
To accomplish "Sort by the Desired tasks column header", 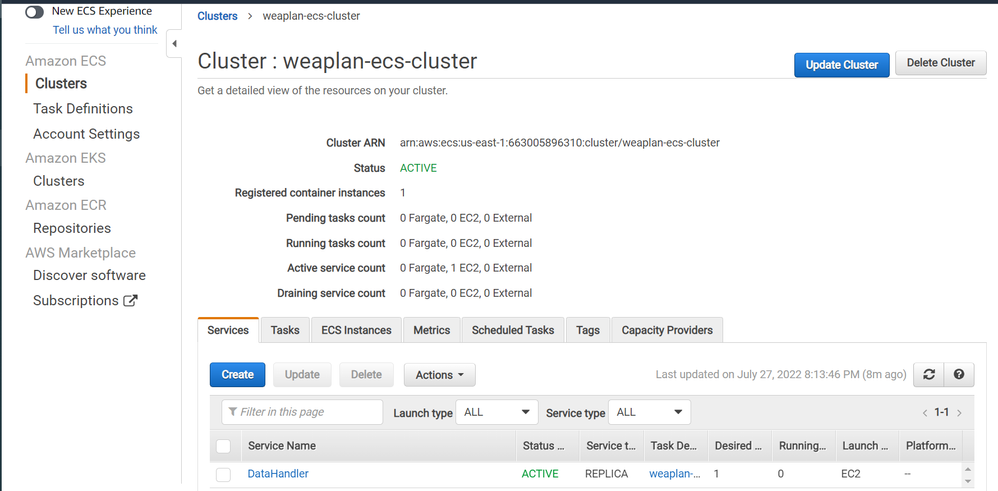I will (x=740, y=446).
